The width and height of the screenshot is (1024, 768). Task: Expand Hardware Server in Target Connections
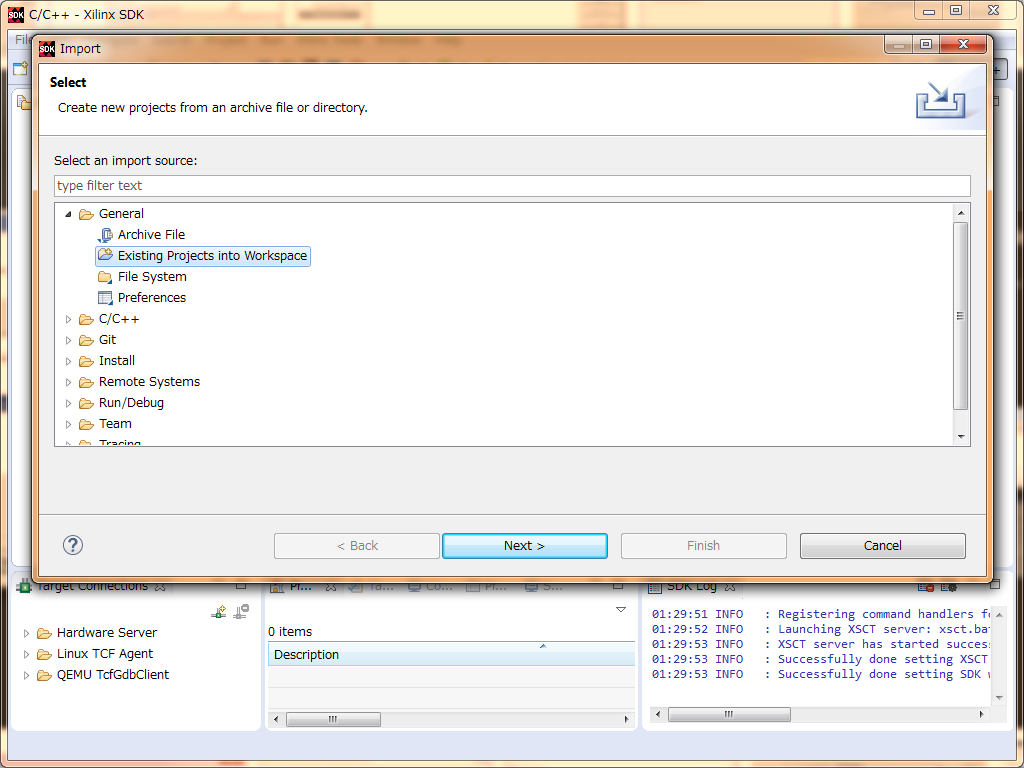pos(26,633)
